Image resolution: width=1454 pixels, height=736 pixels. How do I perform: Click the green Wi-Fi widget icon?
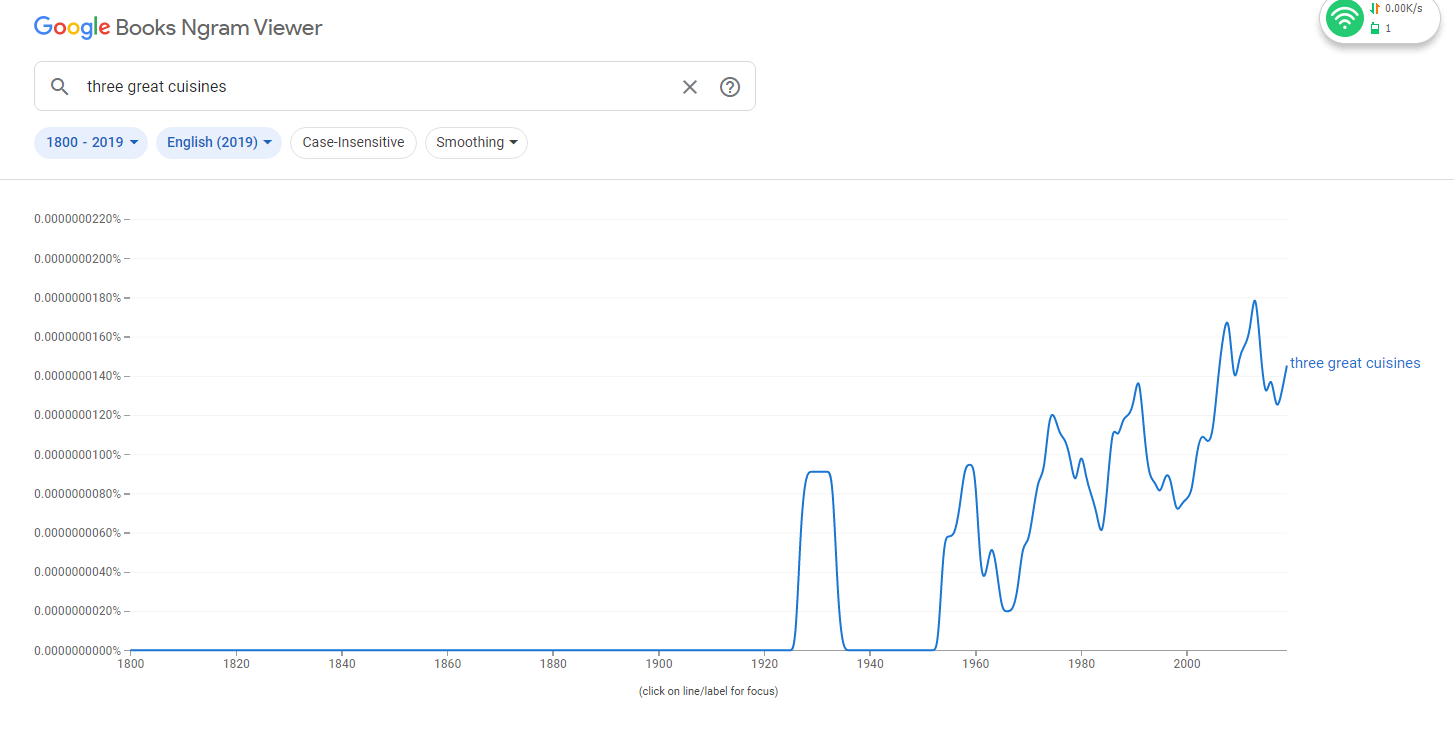click(1345, 19)
